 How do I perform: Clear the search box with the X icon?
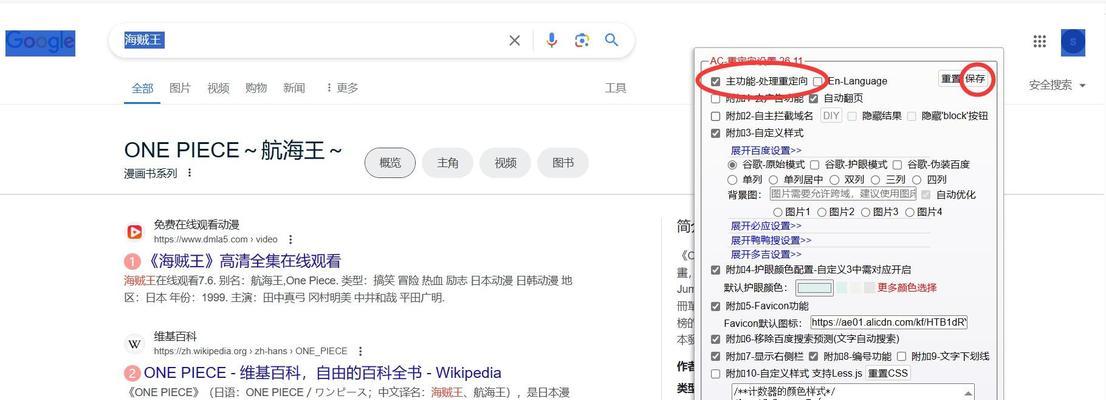click(515, 41)
